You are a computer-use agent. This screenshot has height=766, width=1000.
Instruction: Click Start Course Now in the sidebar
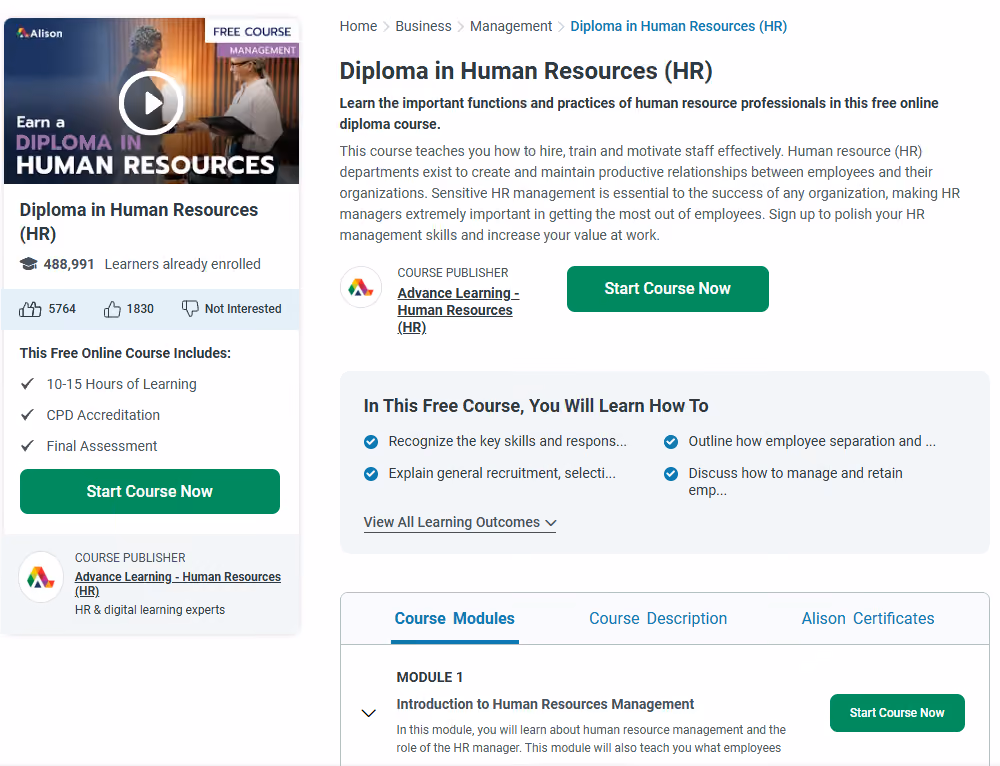click(150, 492)
